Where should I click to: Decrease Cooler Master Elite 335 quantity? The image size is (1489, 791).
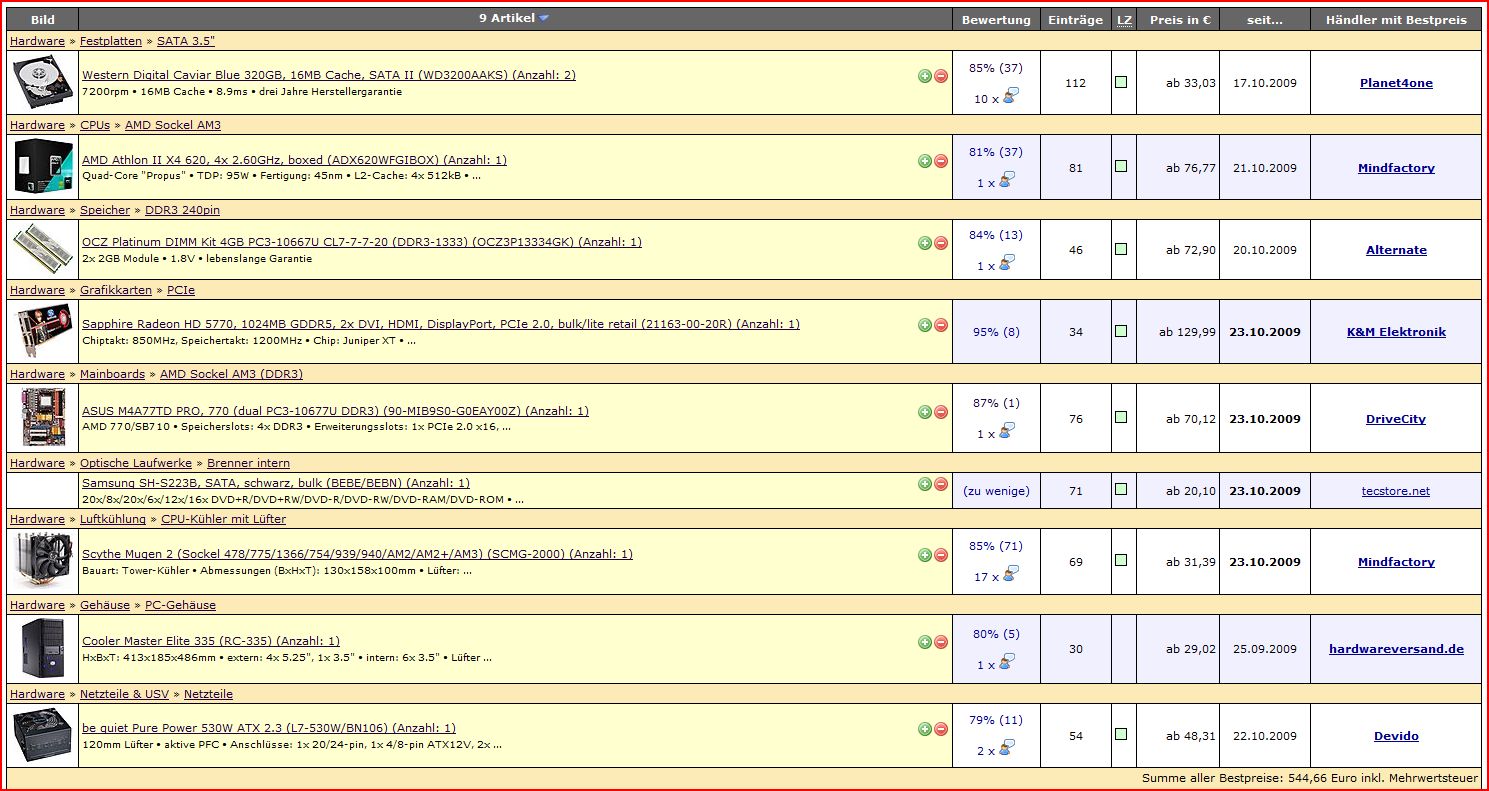click(x=941, y=642)
